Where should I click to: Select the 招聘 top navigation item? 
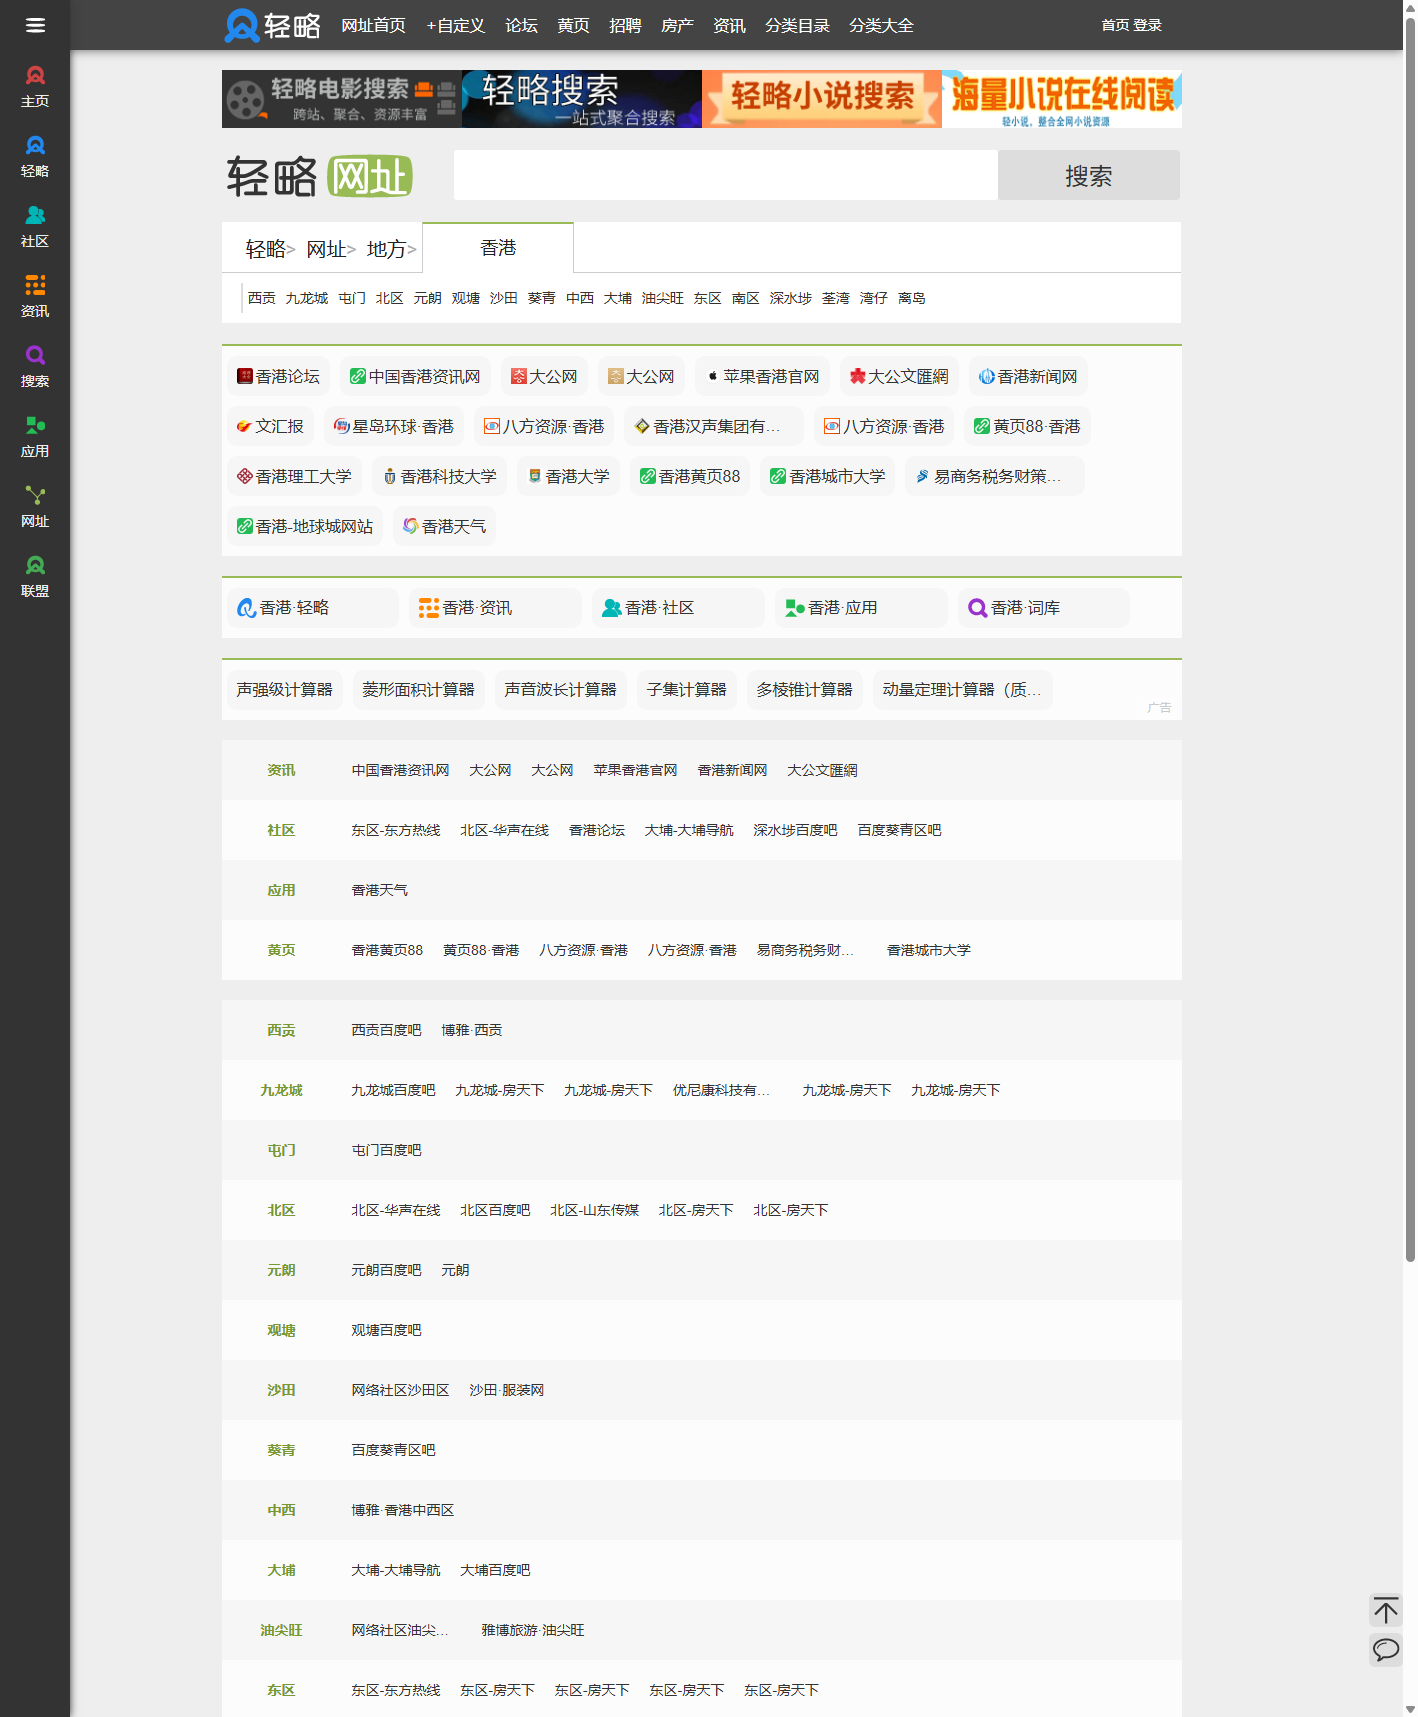pyautogui.click(x=625, y=25)
